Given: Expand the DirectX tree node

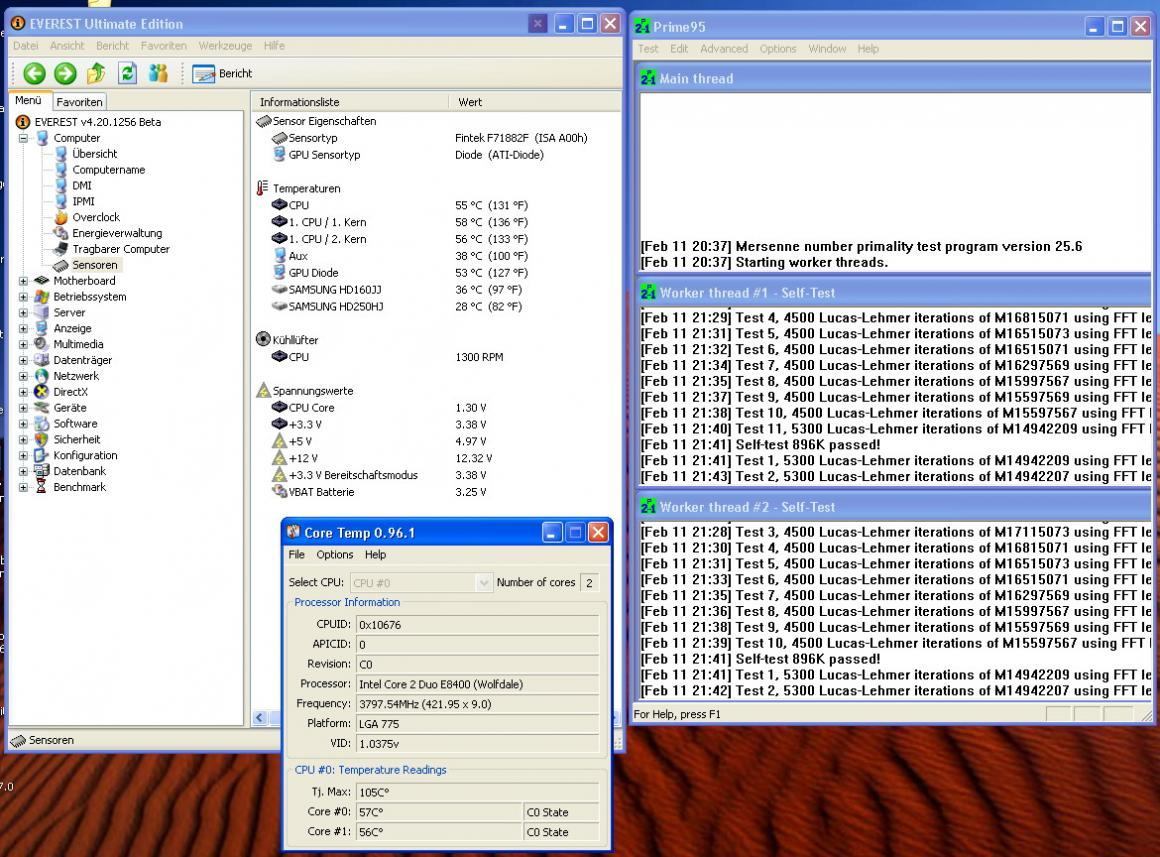Looking at the screenshot, I should [23, 392].
